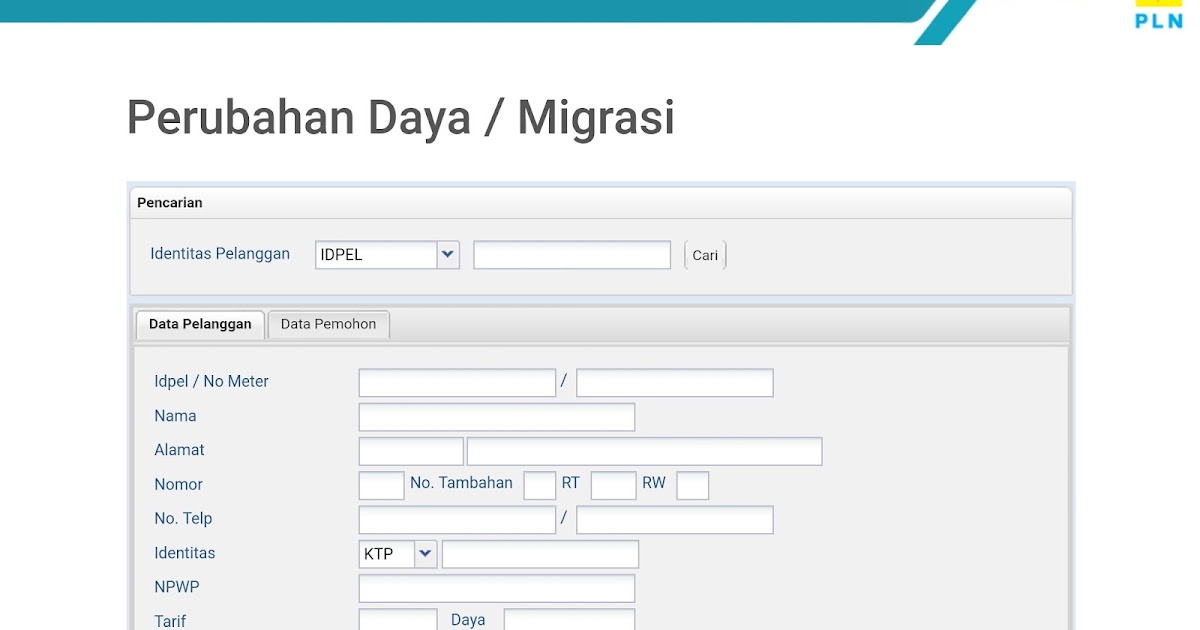Open the IDPEL identity type dropdown

coord(386,254)
